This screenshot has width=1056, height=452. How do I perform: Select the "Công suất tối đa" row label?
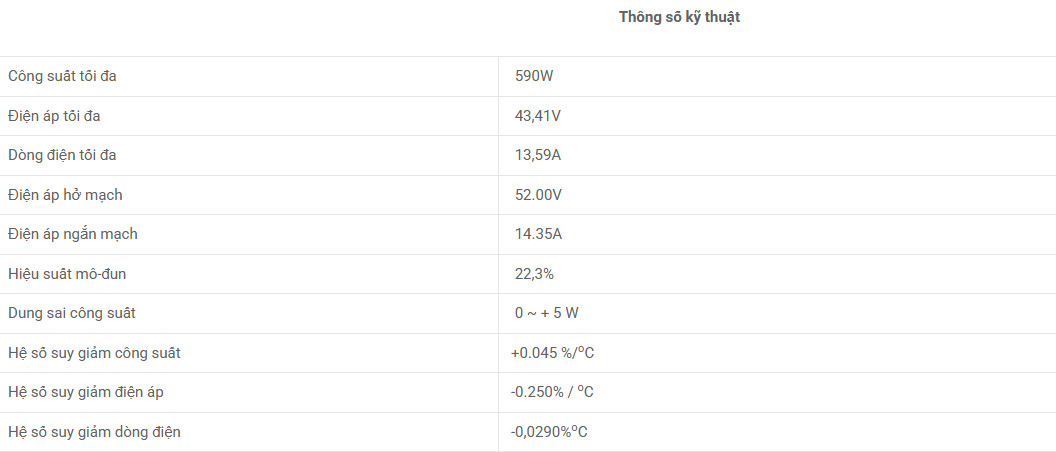pyautogui.click(x=68, y=76)
